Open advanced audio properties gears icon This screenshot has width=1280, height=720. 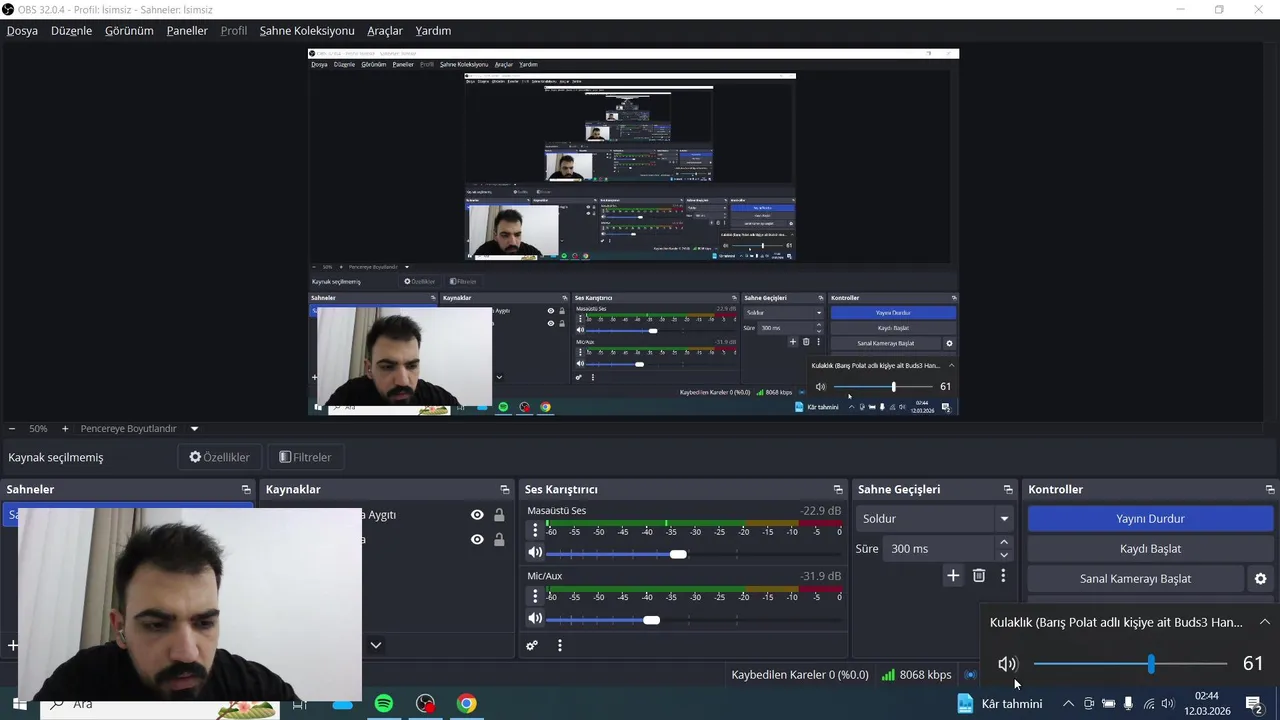pyautogui.click(x=532, y=646)
